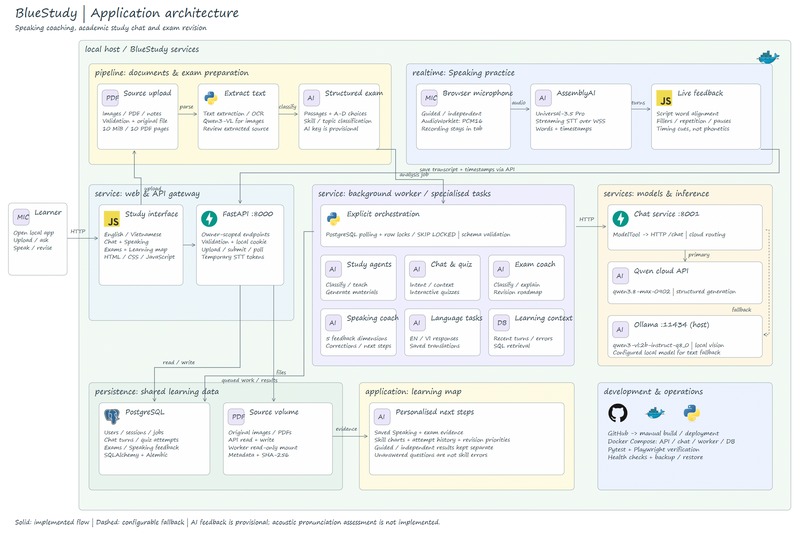This screenshot has width=806, height=537.
Task: Click the 'analysis job' label
Action: [414, 175]
